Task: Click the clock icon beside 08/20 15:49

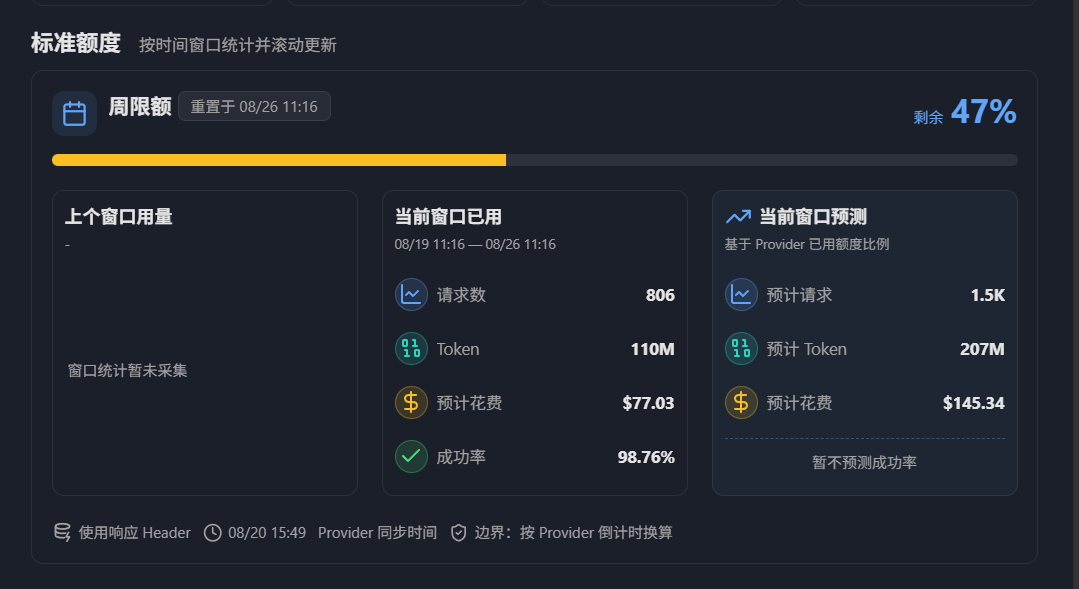Action: (213, 533)
